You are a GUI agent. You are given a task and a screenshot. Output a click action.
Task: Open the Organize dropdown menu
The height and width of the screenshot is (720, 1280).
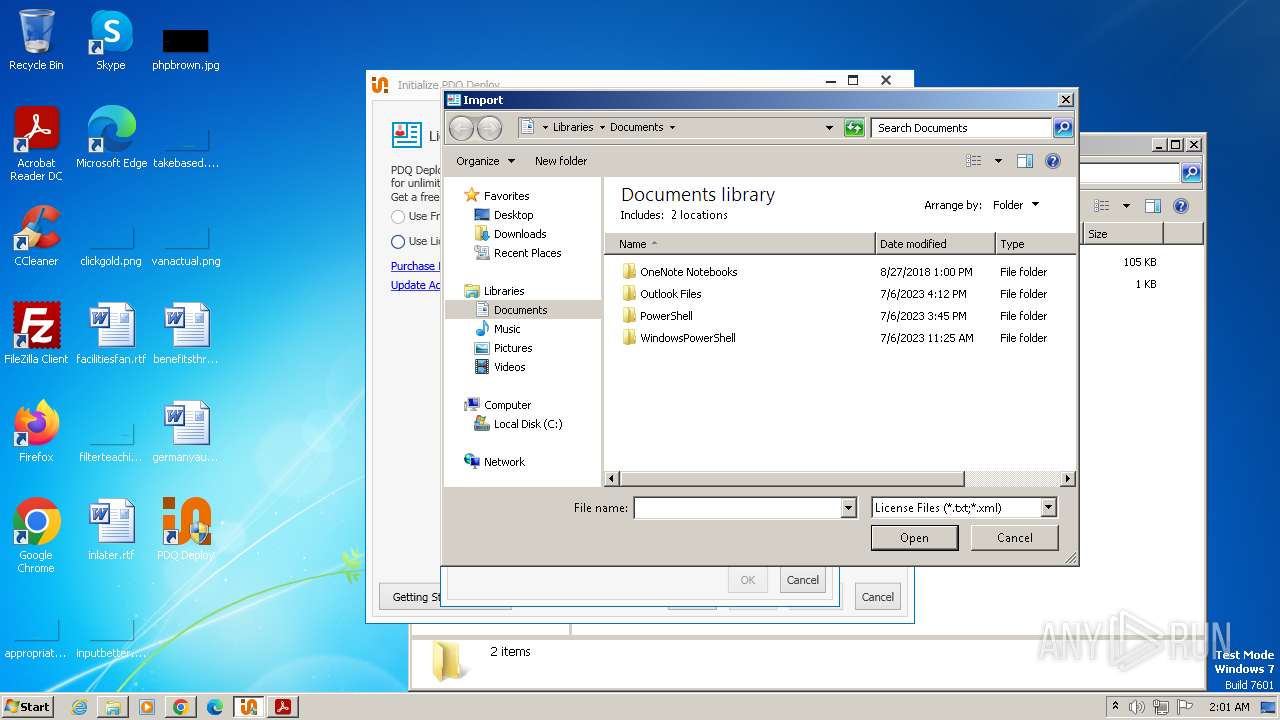(486, 161)
